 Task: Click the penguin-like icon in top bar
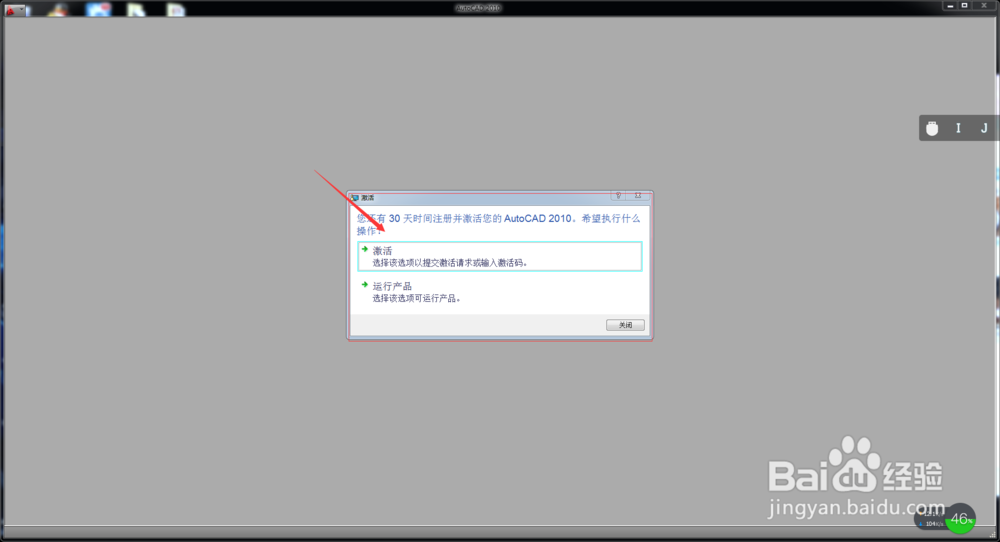(x=57, y=9)
